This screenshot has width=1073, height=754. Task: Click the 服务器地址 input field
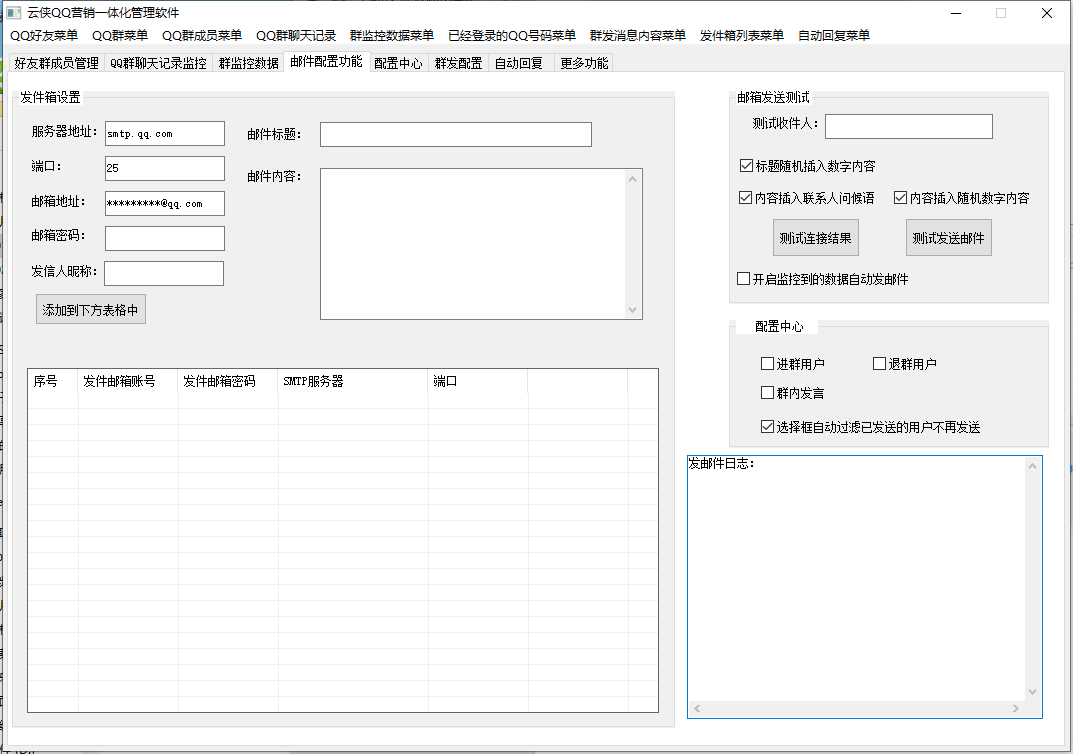point(165,133)
